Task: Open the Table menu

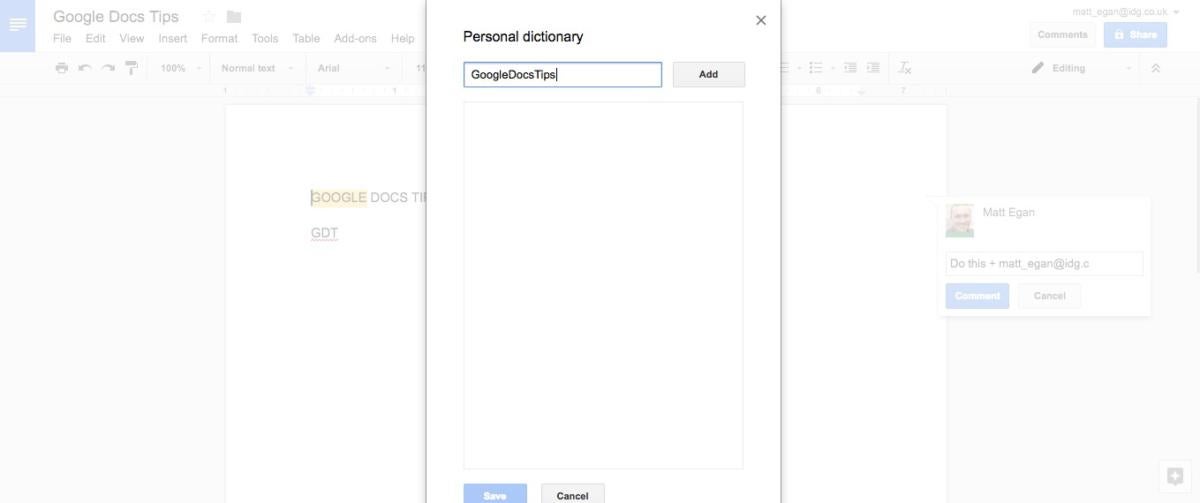Action: coord(306,38)
